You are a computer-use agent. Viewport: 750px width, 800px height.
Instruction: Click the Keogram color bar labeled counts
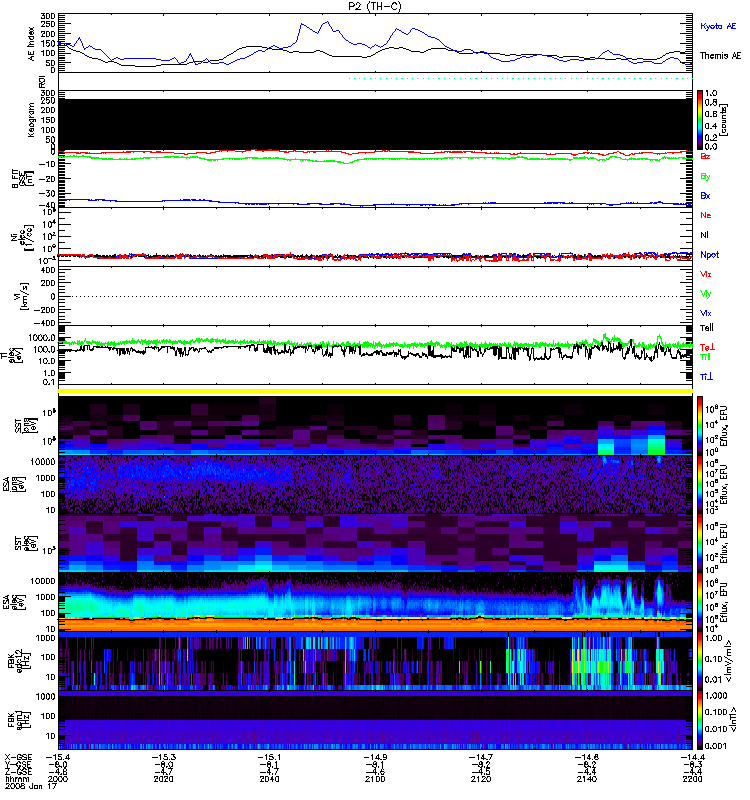(700, 120)
